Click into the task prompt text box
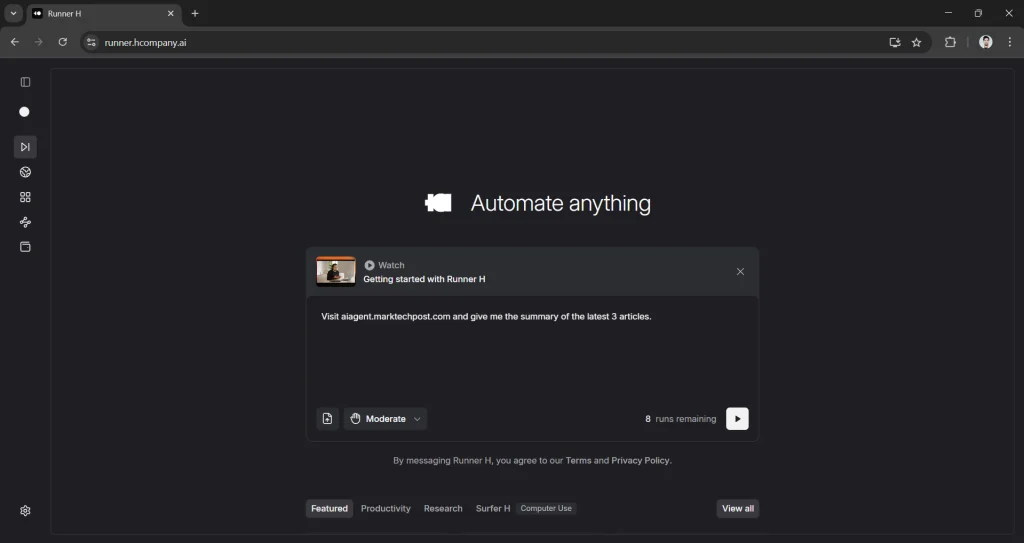 pyautogui.click(x=532, y=350)
